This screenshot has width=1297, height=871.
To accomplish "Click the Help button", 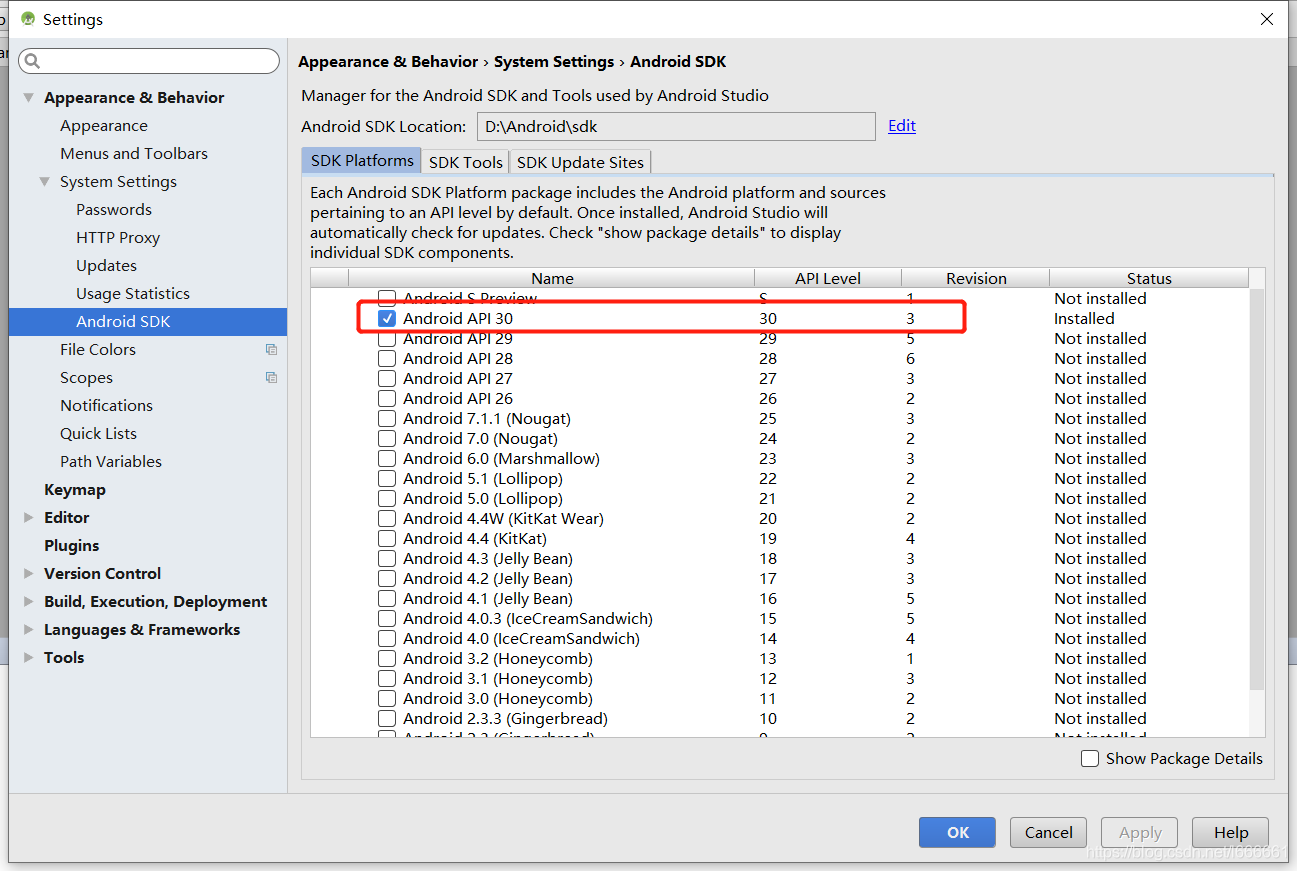I will (1229, 832).
